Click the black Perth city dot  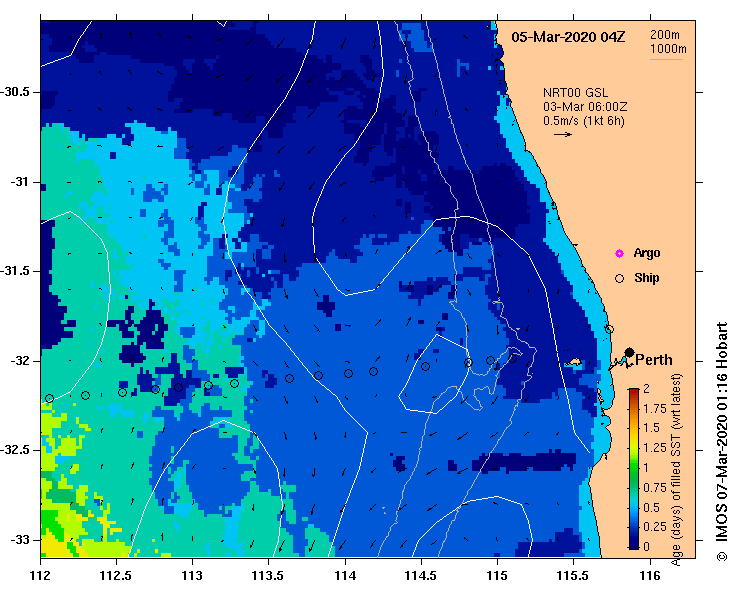coord(629,353)
